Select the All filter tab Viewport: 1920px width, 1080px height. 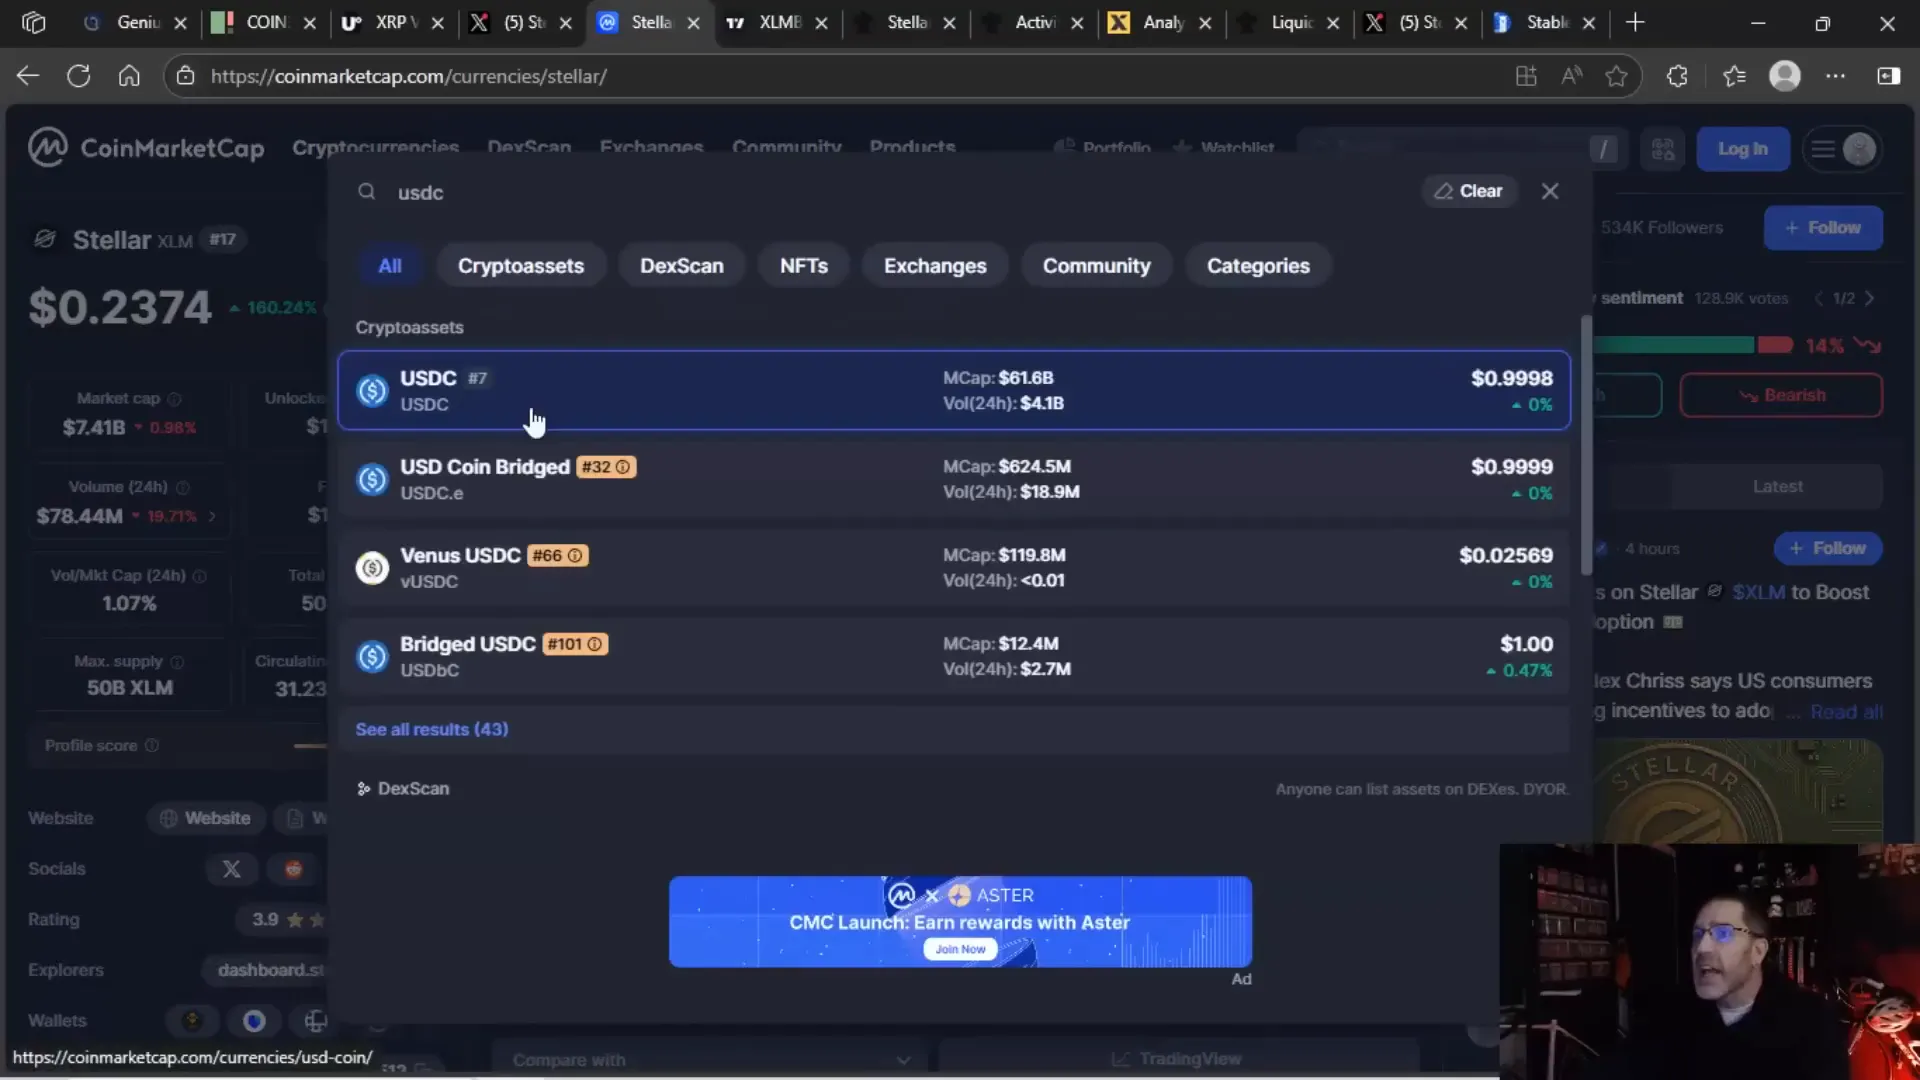[390, 266]
